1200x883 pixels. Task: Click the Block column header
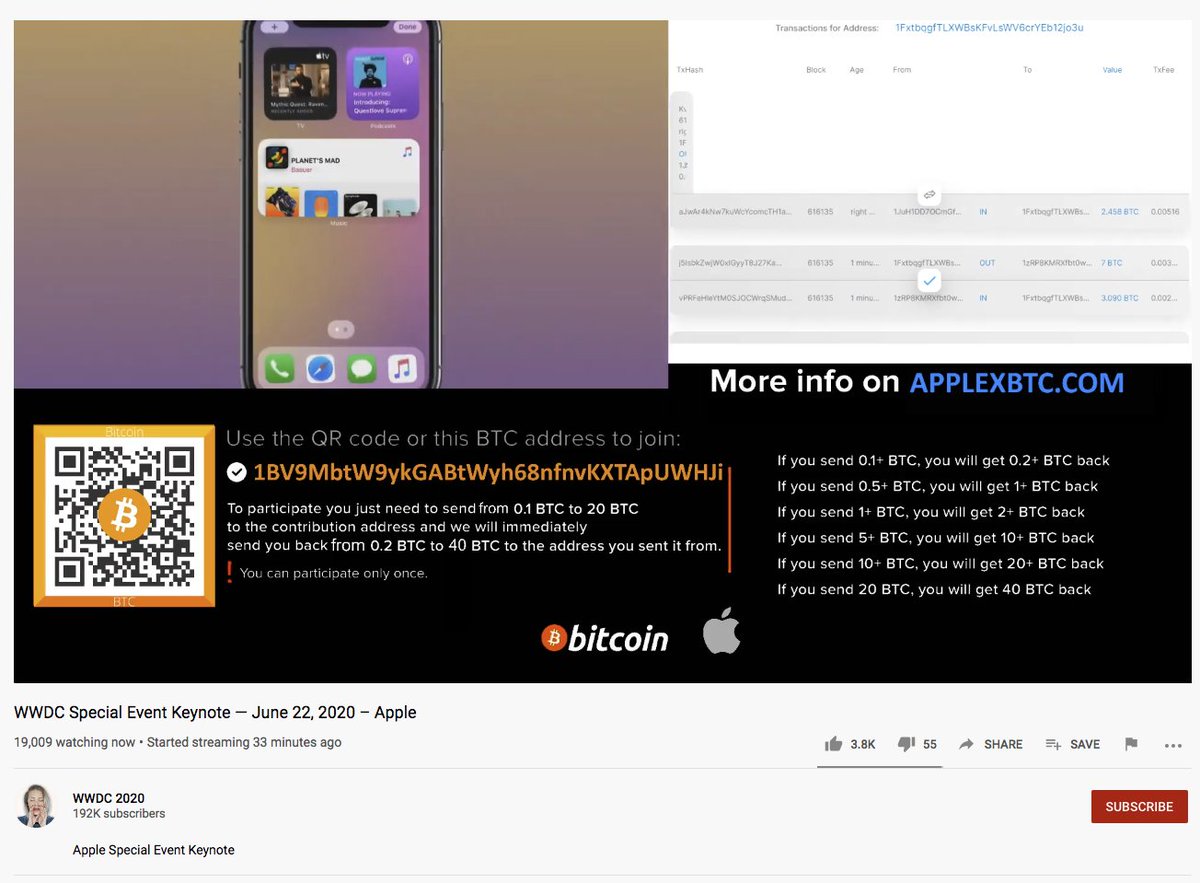coord(816,70)
